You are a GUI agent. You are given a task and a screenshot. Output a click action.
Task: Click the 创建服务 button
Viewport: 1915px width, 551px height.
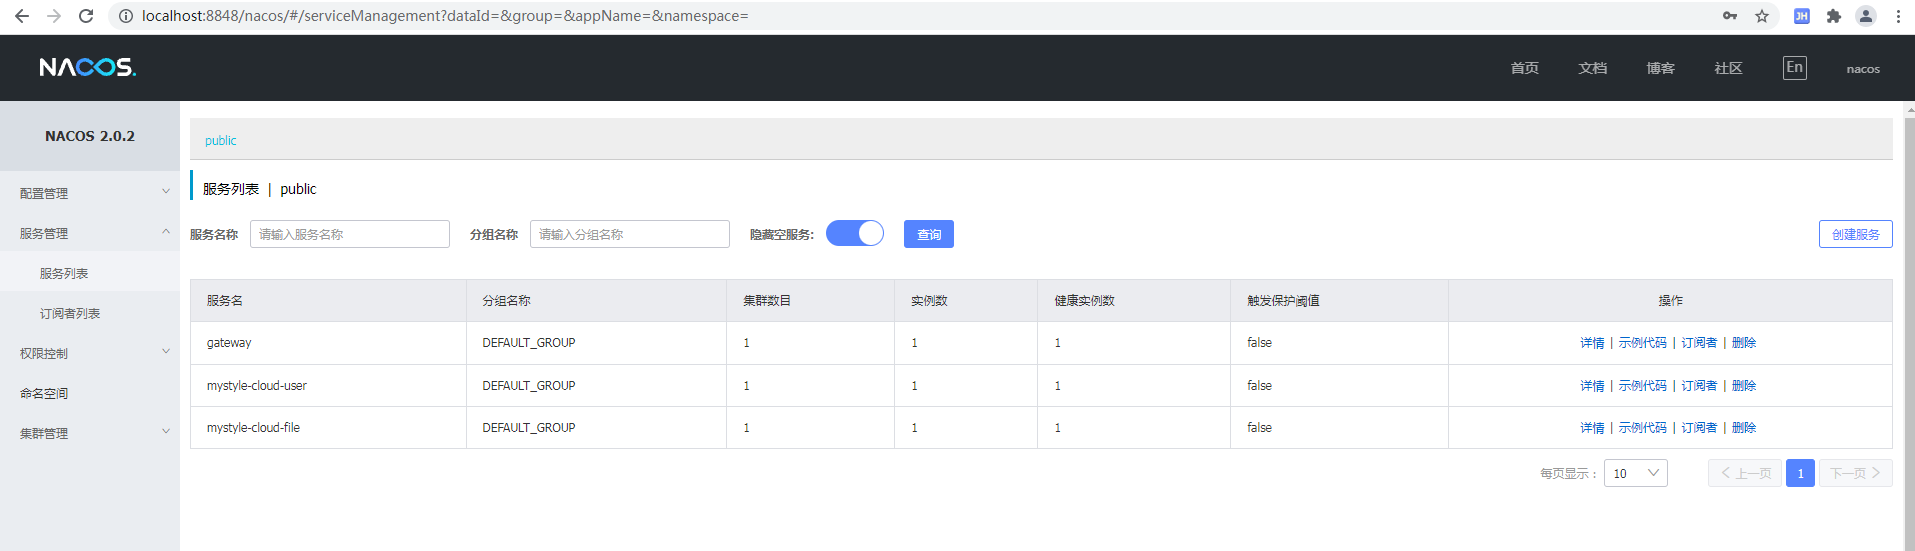click(x=1855, y=234)
